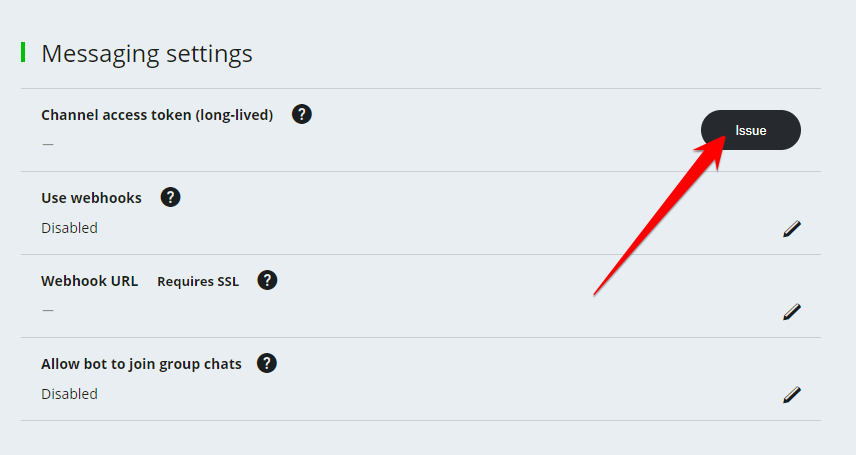Edit group chats permission via pencil icon
Viewport: 856px width, 455px height.
(x=792, y=395)
